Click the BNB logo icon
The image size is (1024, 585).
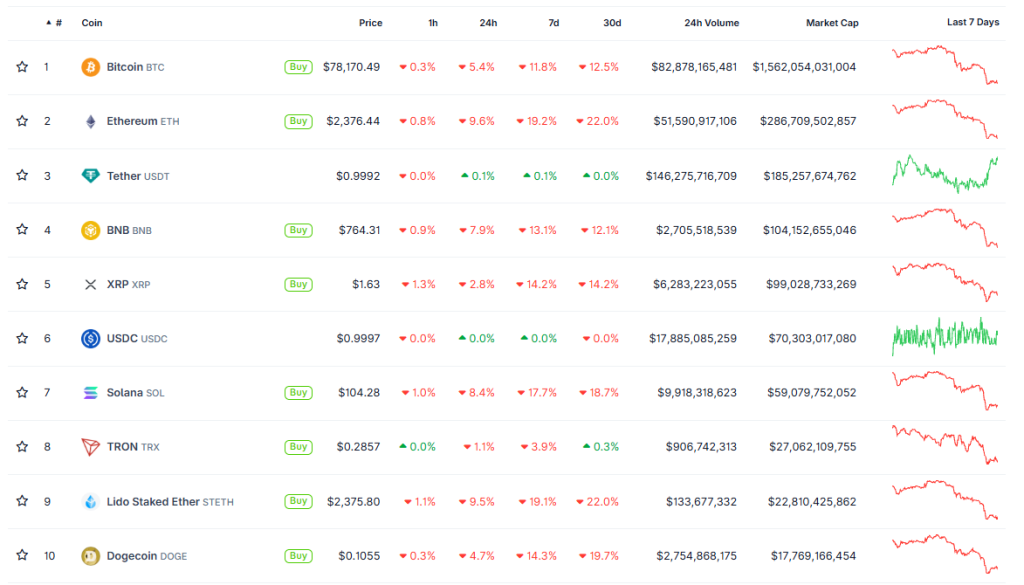[90, 230]
